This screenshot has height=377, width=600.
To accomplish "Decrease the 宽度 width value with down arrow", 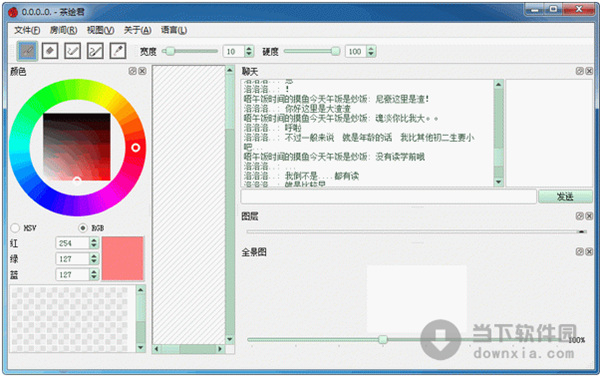I will click(249, 54).
